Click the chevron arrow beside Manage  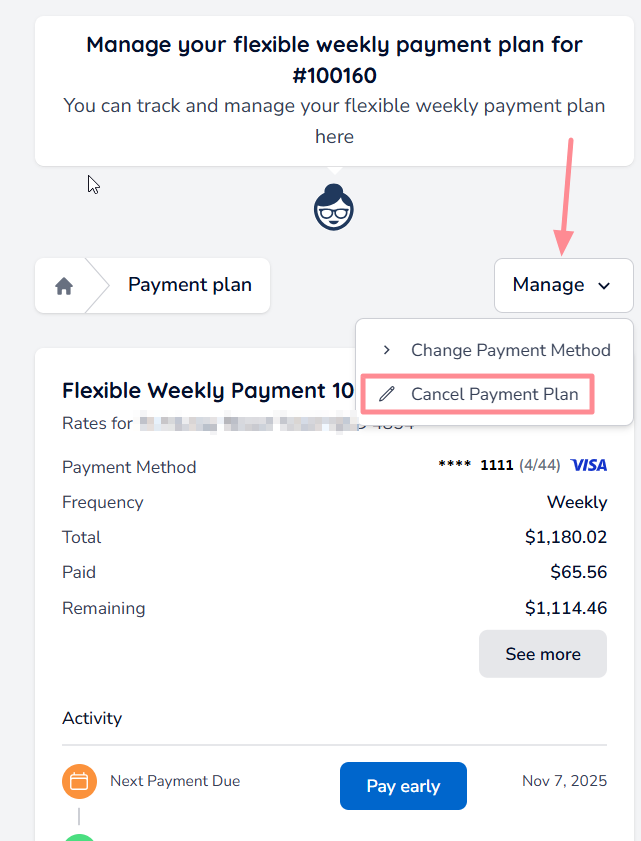point(604,286)
